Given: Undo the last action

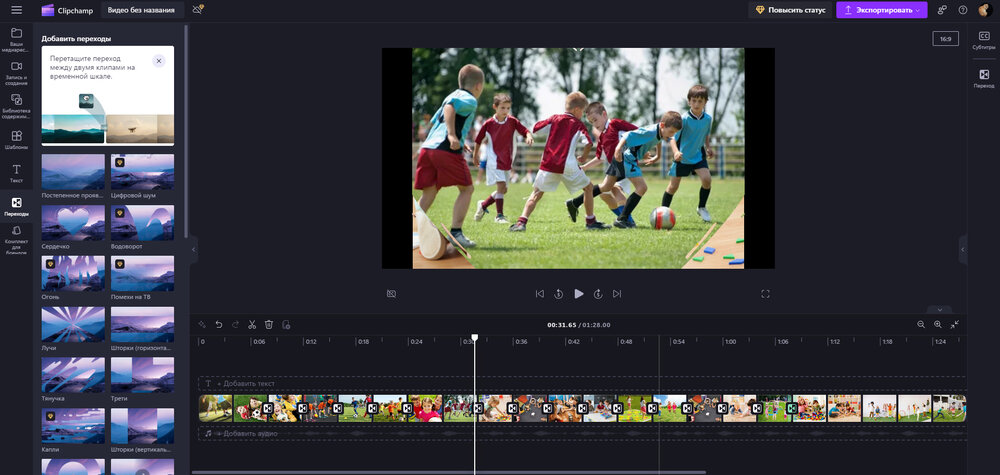Looking at the screenshot, I should pyautogui.click(x=219, y=325).
